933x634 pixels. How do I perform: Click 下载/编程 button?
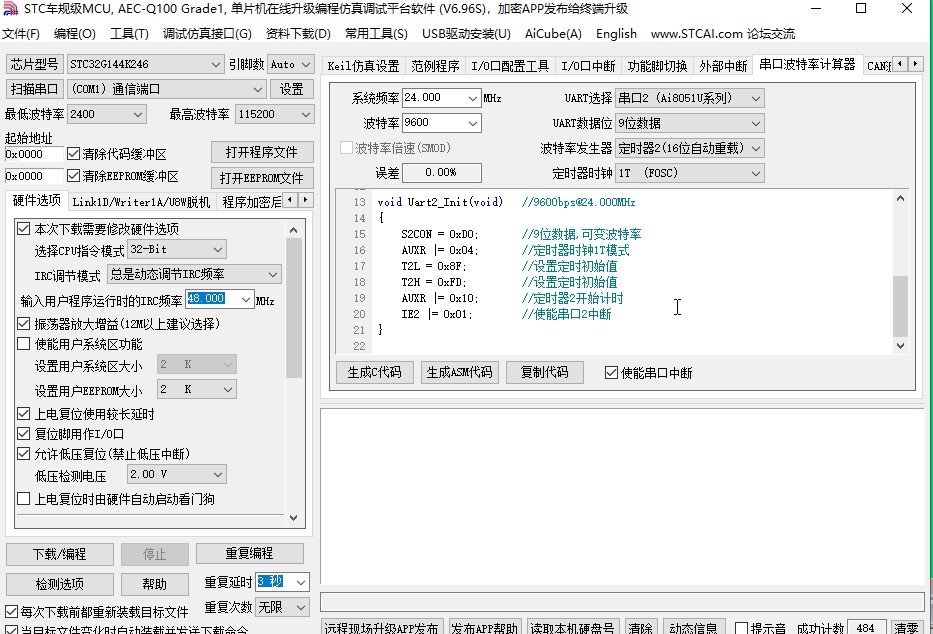click(60, 554)
